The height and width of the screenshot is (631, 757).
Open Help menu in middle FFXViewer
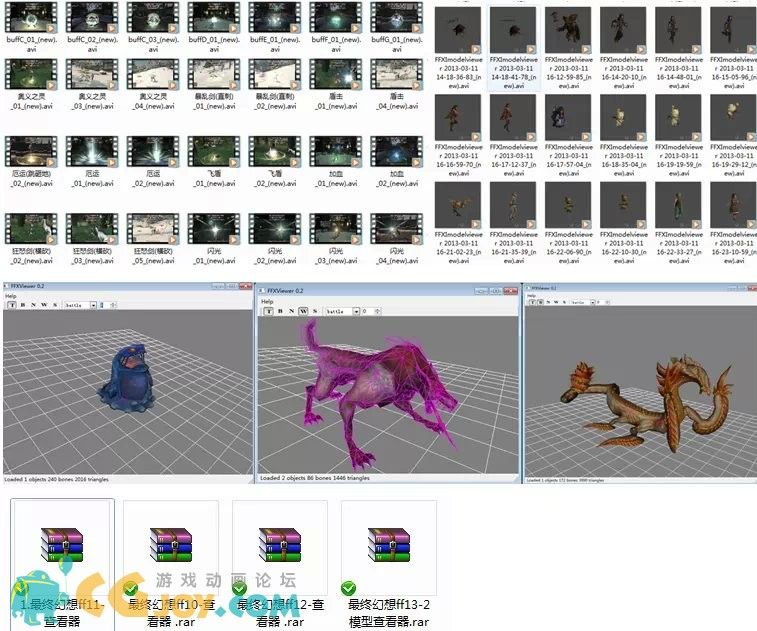click(267, 301)
